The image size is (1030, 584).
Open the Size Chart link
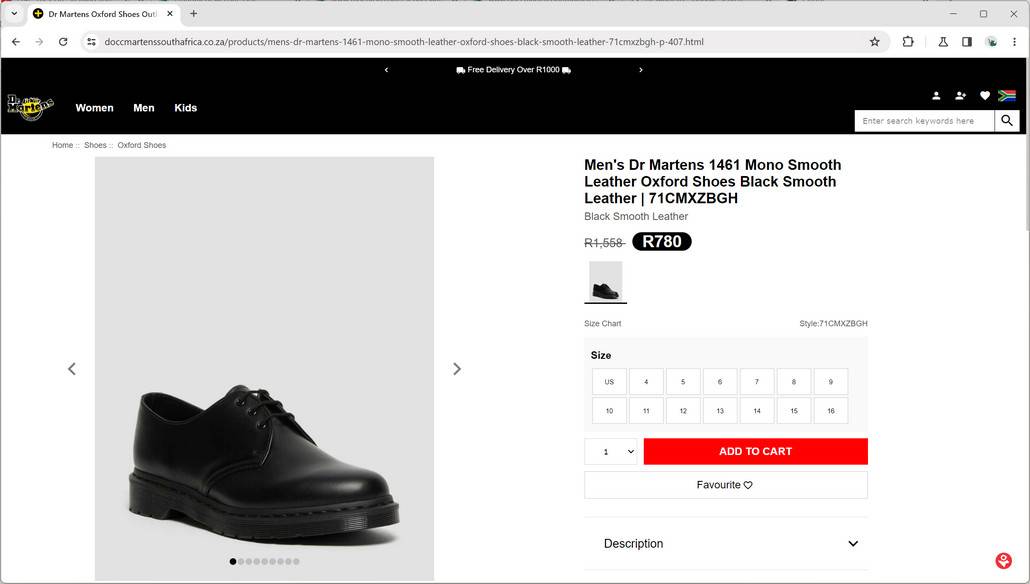[603, 324]
